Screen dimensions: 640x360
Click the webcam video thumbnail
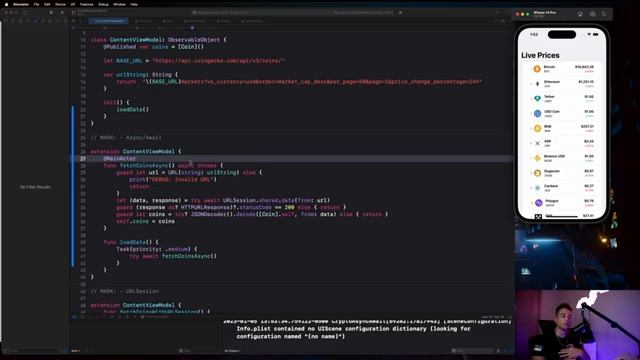point(577,325)
